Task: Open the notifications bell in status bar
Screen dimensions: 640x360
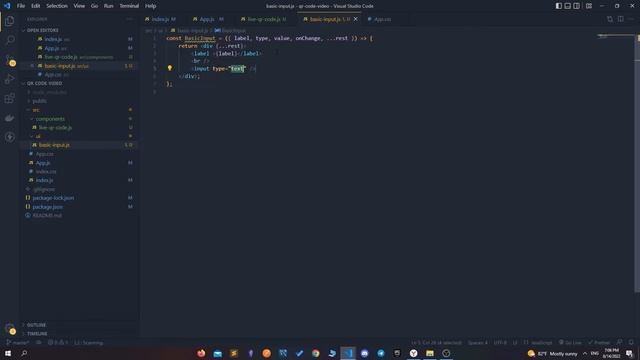Action: click(631, 342)
